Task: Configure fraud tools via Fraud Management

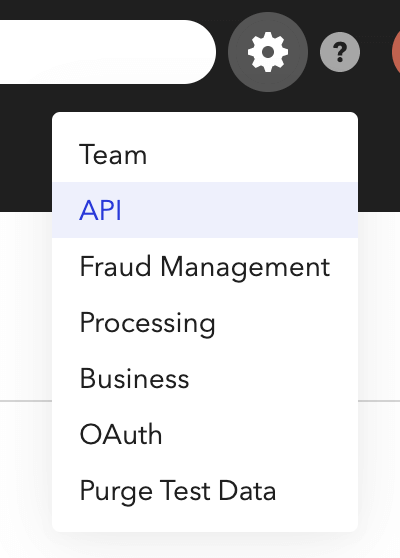Action: (205, 266)
